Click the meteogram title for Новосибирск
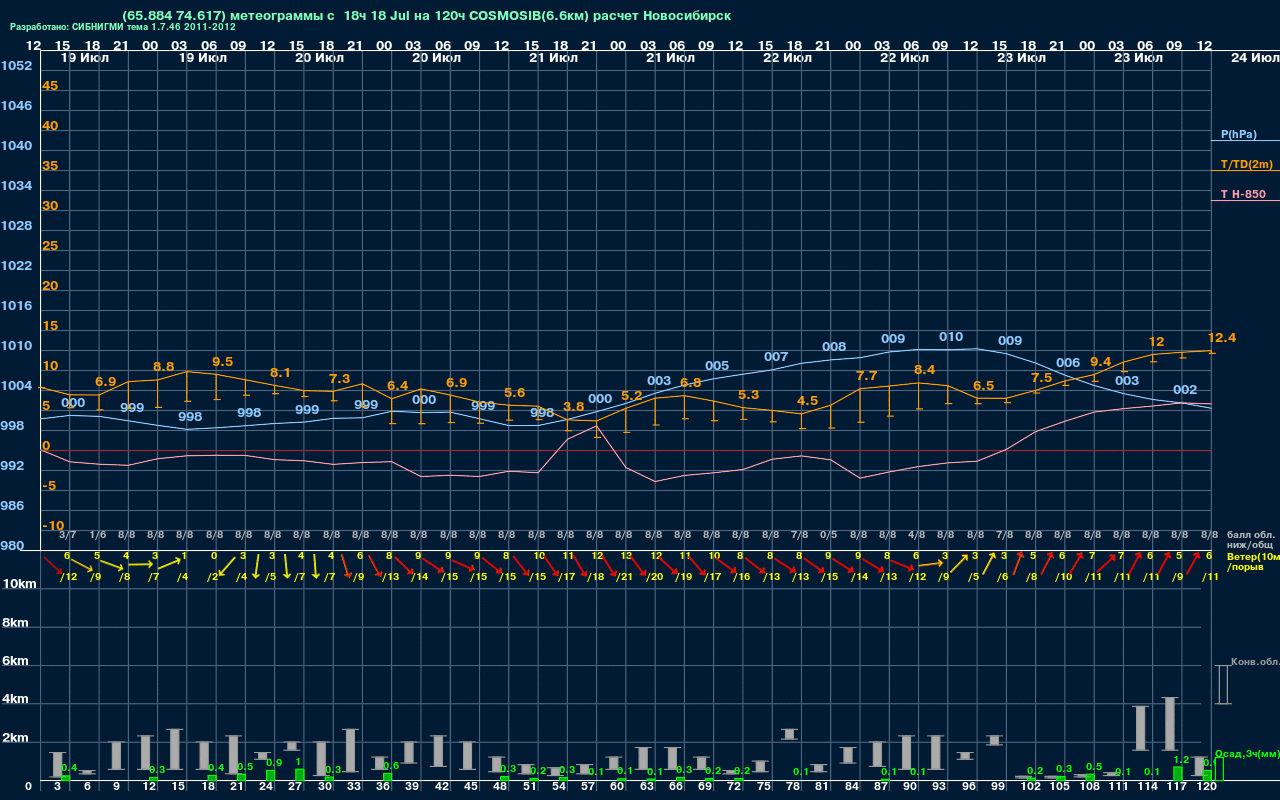The width and height of the screenshot is (1280, 800). click(426, 16)
